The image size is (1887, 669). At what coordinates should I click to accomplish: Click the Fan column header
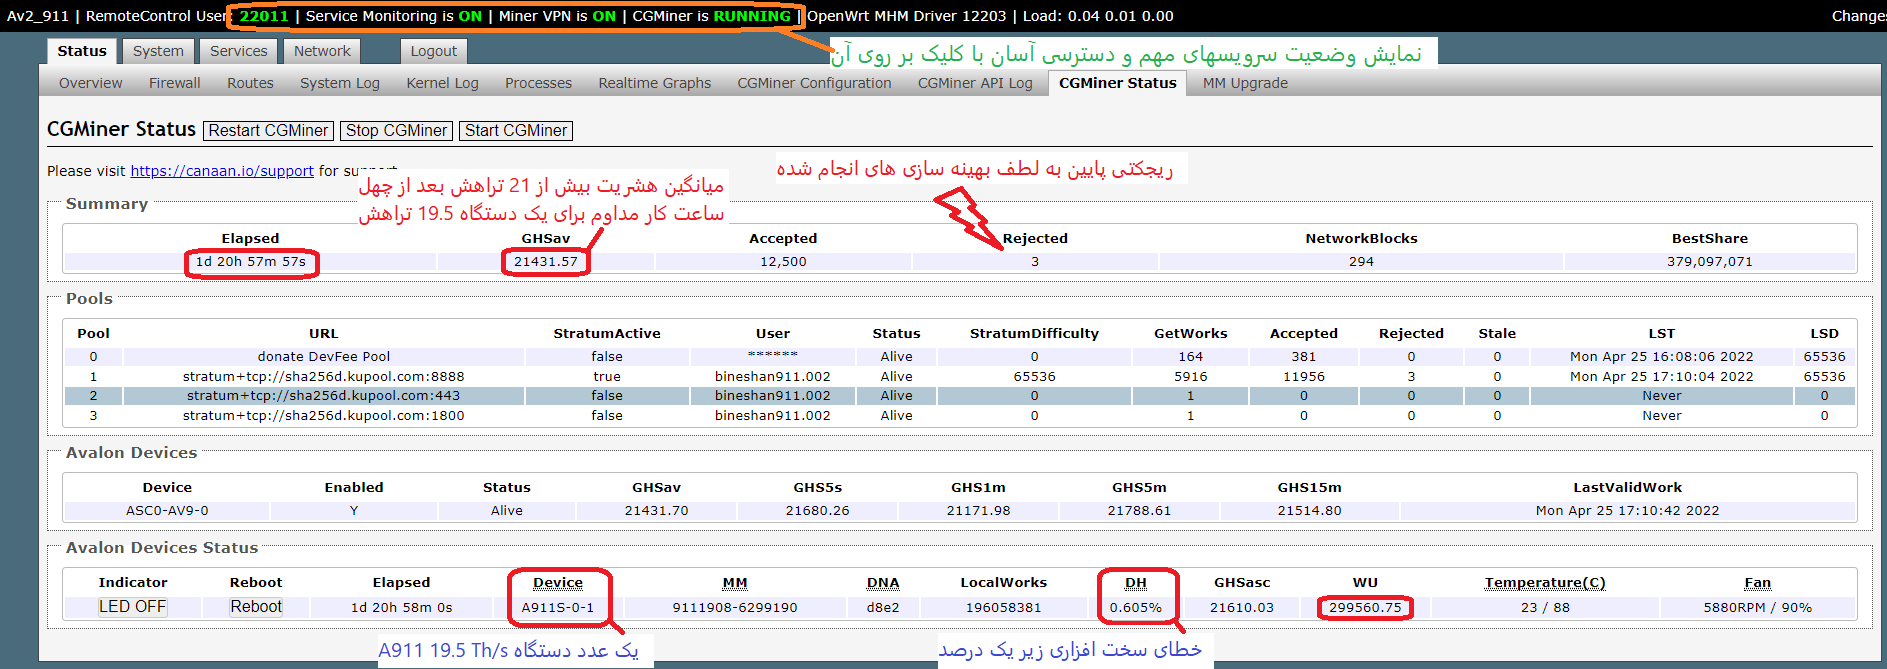pos(1758,583)
